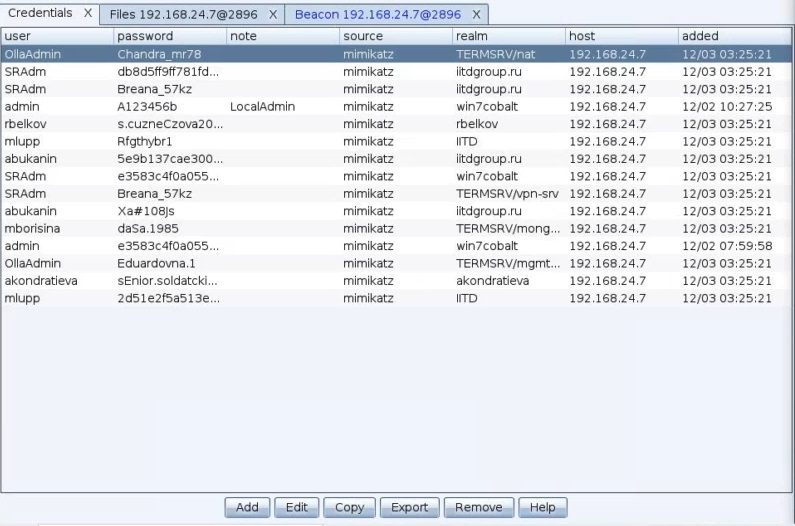Sort by the user column header
This screenshot has height=526, width=795.
[x=57, y=36]
